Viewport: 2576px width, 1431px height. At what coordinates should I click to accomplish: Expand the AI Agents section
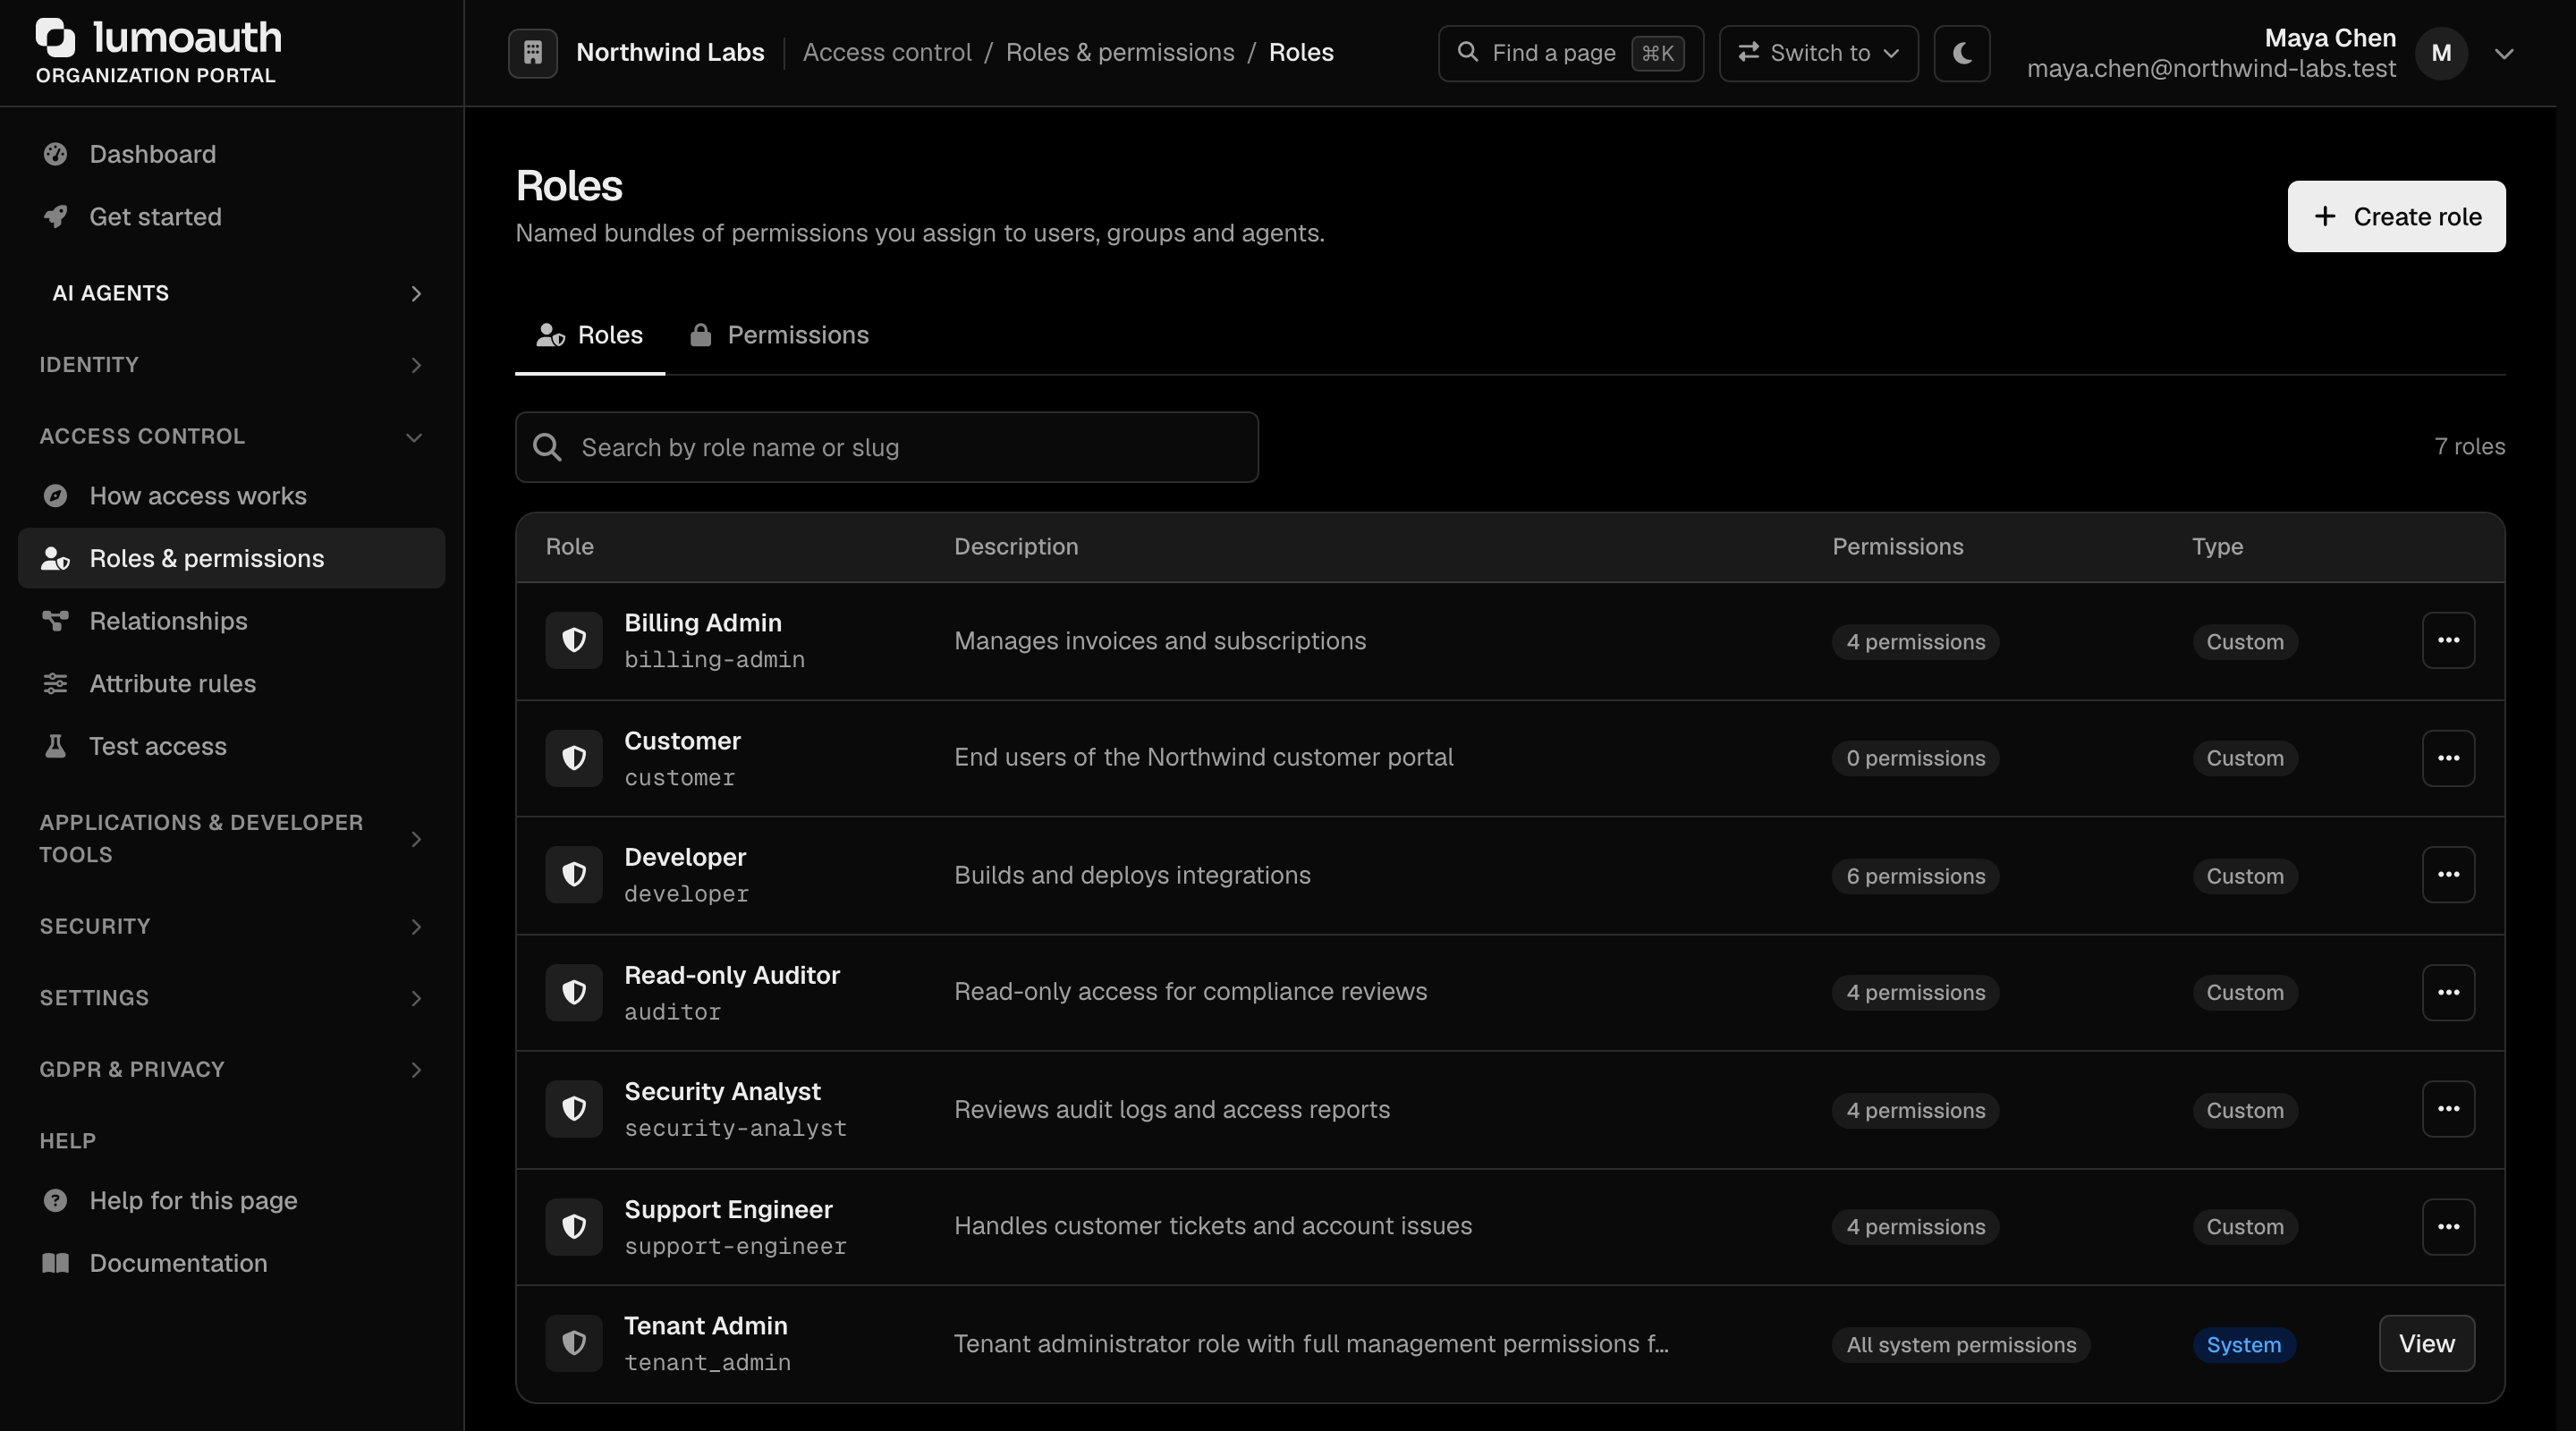[231, 293]
